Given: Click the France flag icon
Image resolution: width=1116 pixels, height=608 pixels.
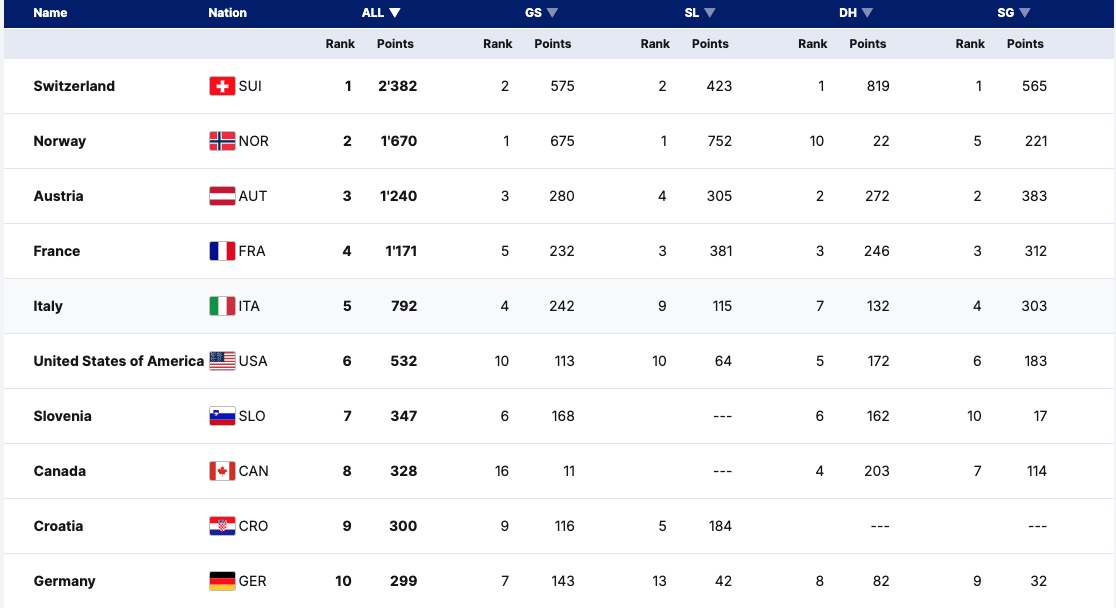Looking at the screenshot, I should (x=222, y=251).
